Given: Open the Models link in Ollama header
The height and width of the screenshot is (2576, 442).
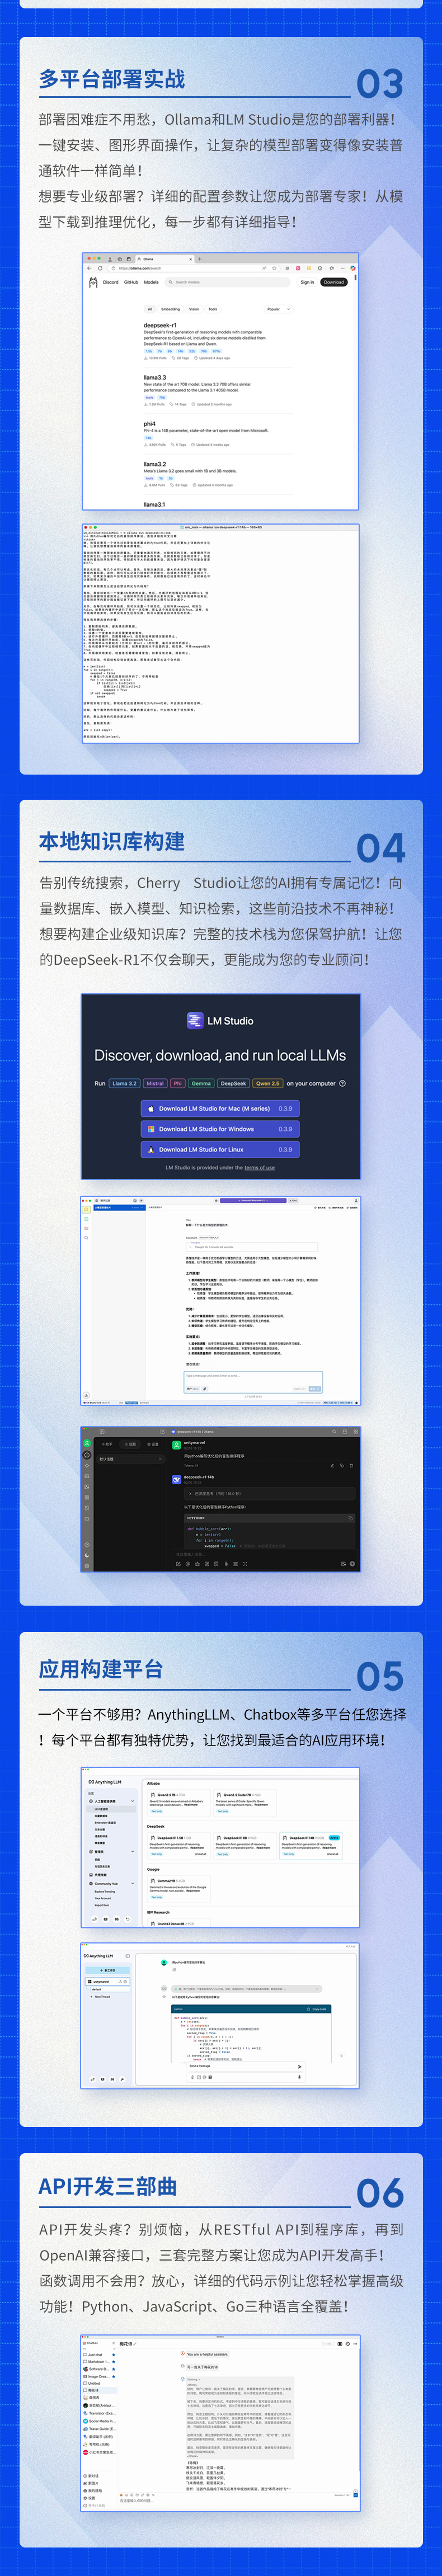Looking at the screenshot, I should [x=151, y=282].
